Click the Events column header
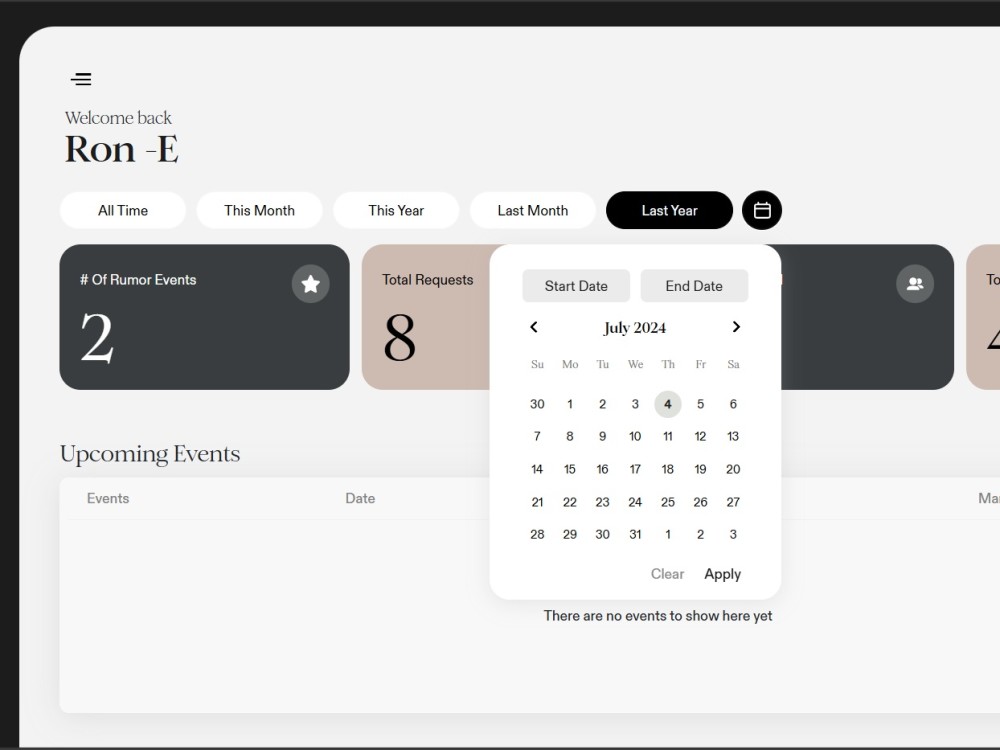The height and width of the screenshot is (750, 1000). click(x=108, y=499)
